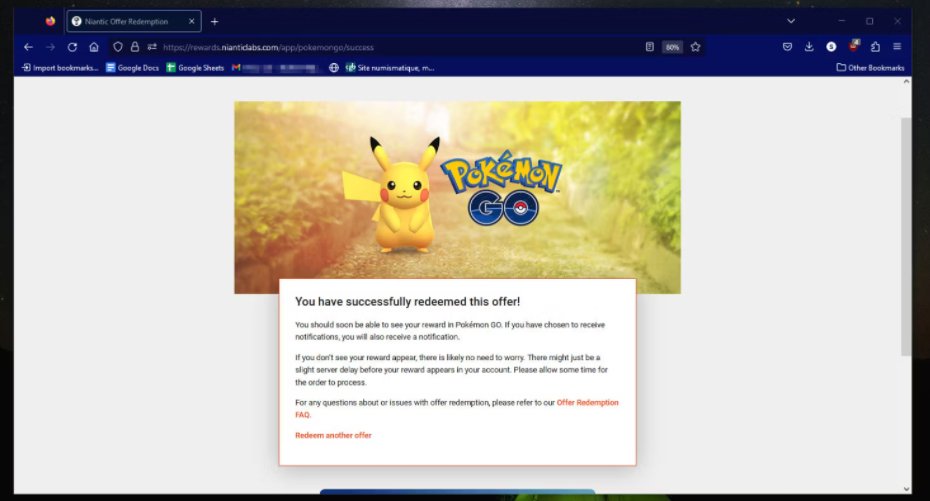Minimize the Firefox window
Image resolution: width=930 pixels, height=501 pixels.
click(842, 21)
